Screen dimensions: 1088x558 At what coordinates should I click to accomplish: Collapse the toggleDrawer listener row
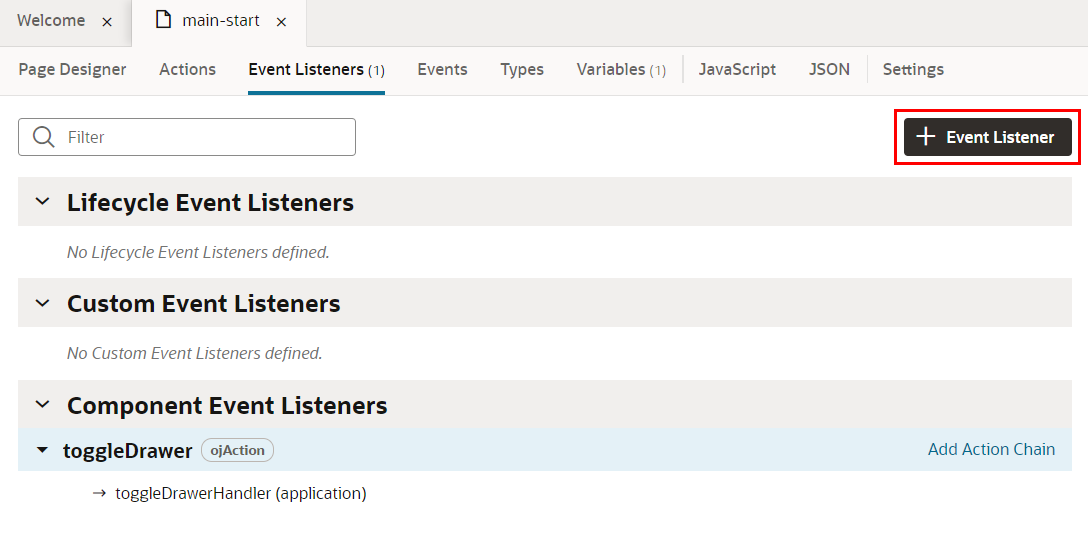42,450
